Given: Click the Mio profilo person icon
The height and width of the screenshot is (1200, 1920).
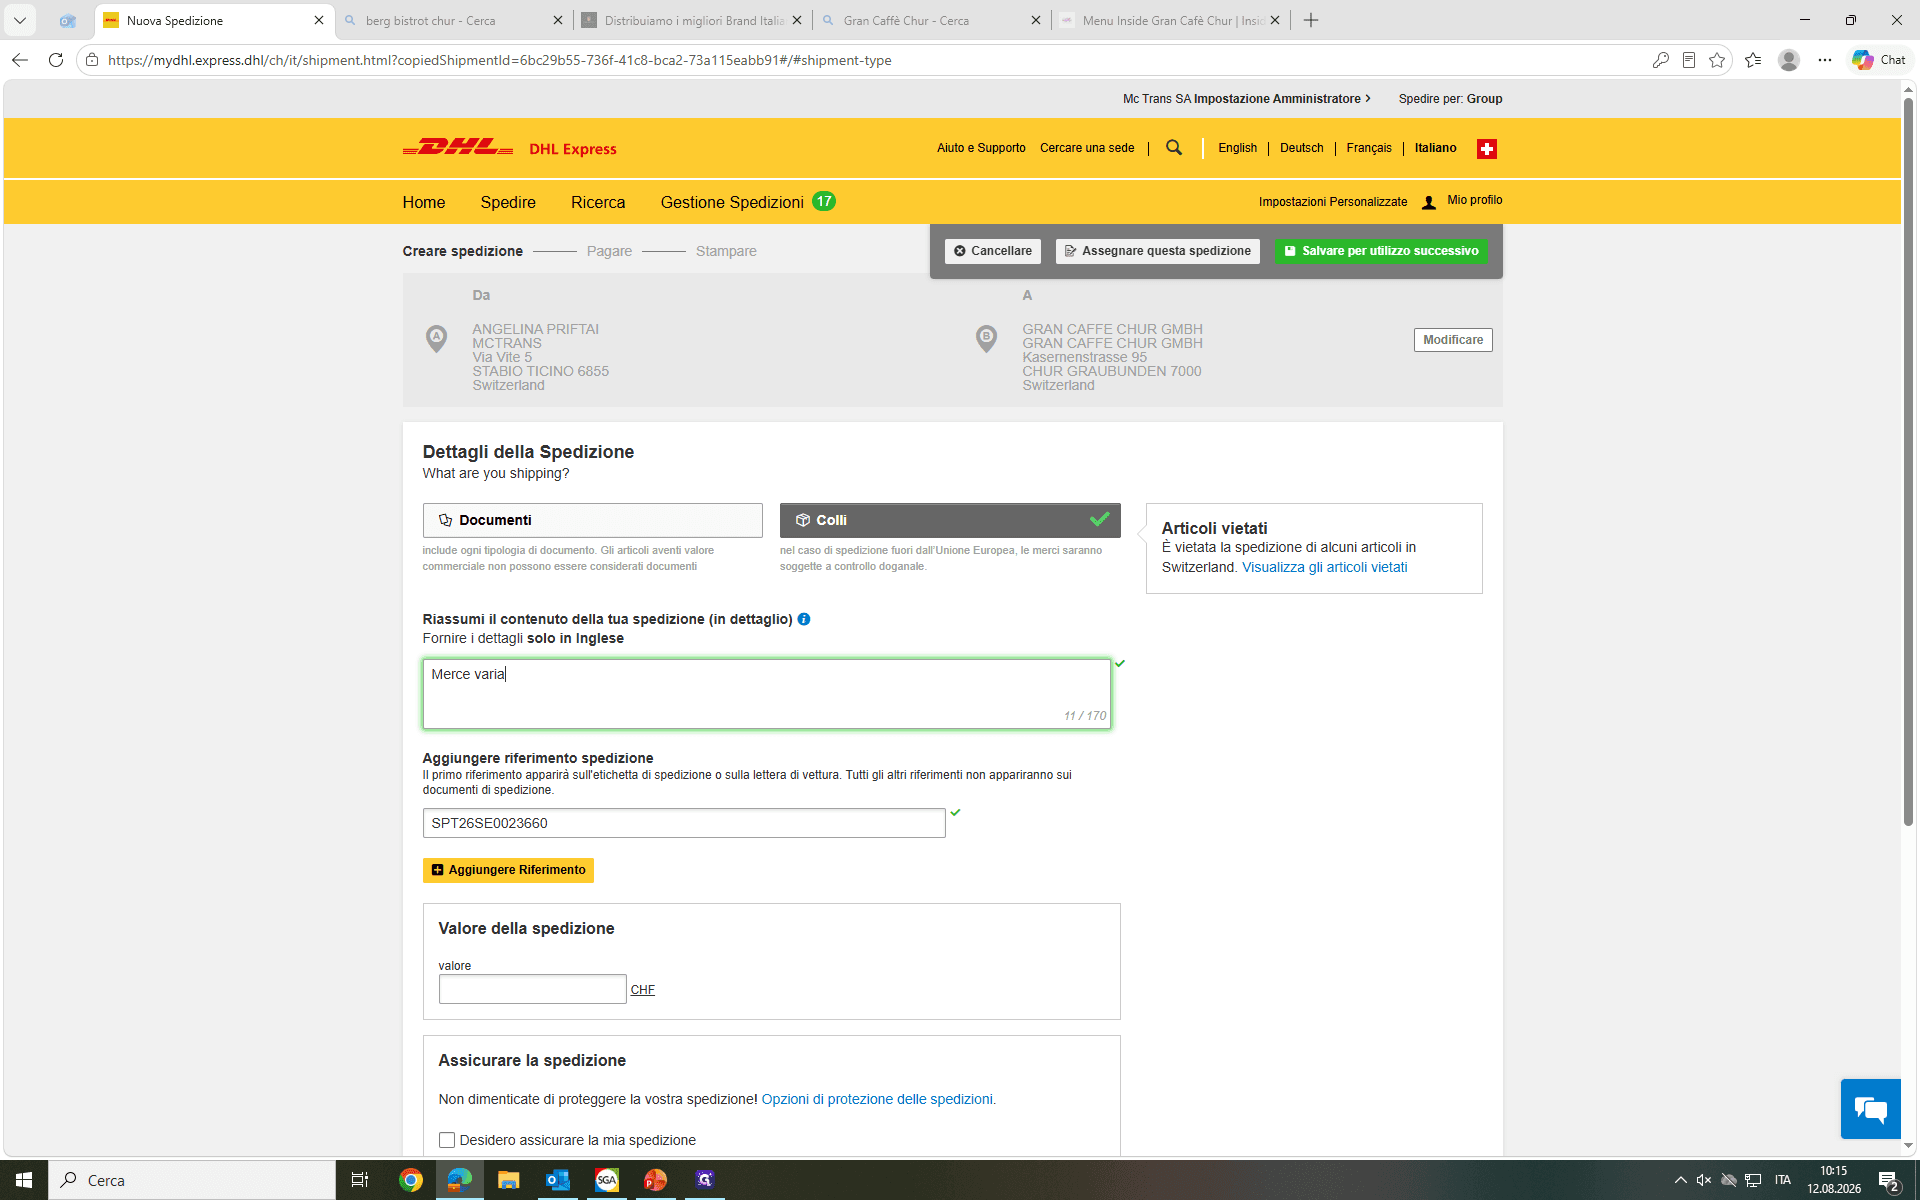Looking at the screenshot, I should pyautogui.click(x=1429, y=202).
